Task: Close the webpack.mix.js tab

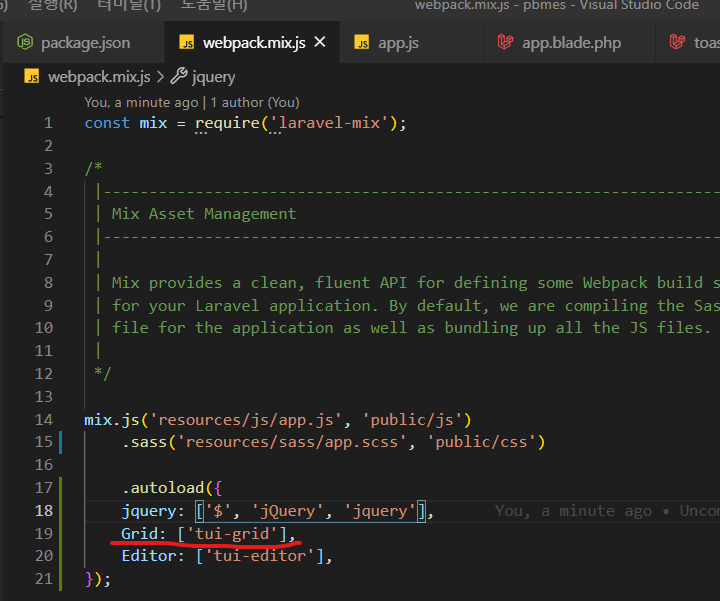Action: point(320,42)
